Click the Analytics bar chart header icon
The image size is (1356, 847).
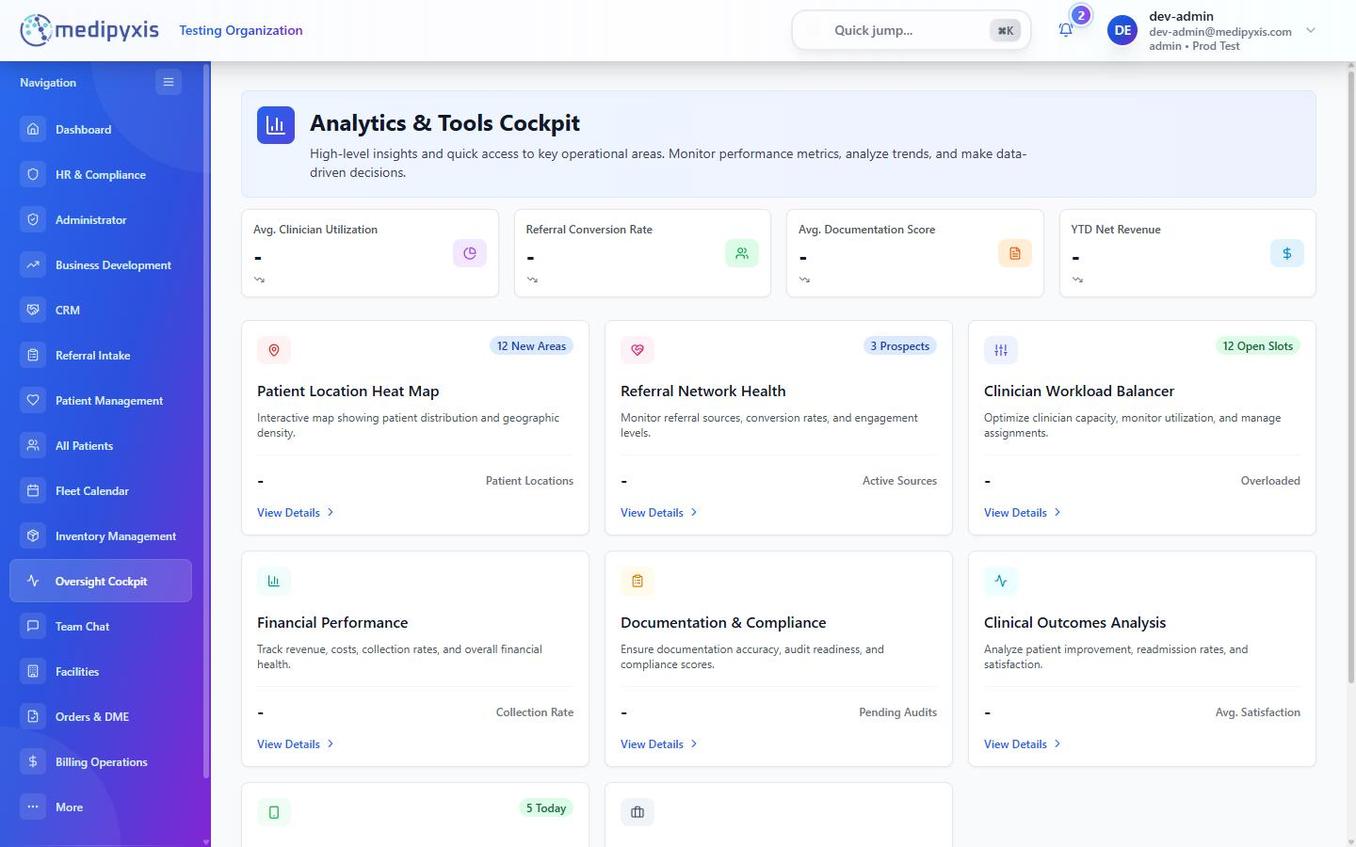pyautogui.click(x=276, y=125)
